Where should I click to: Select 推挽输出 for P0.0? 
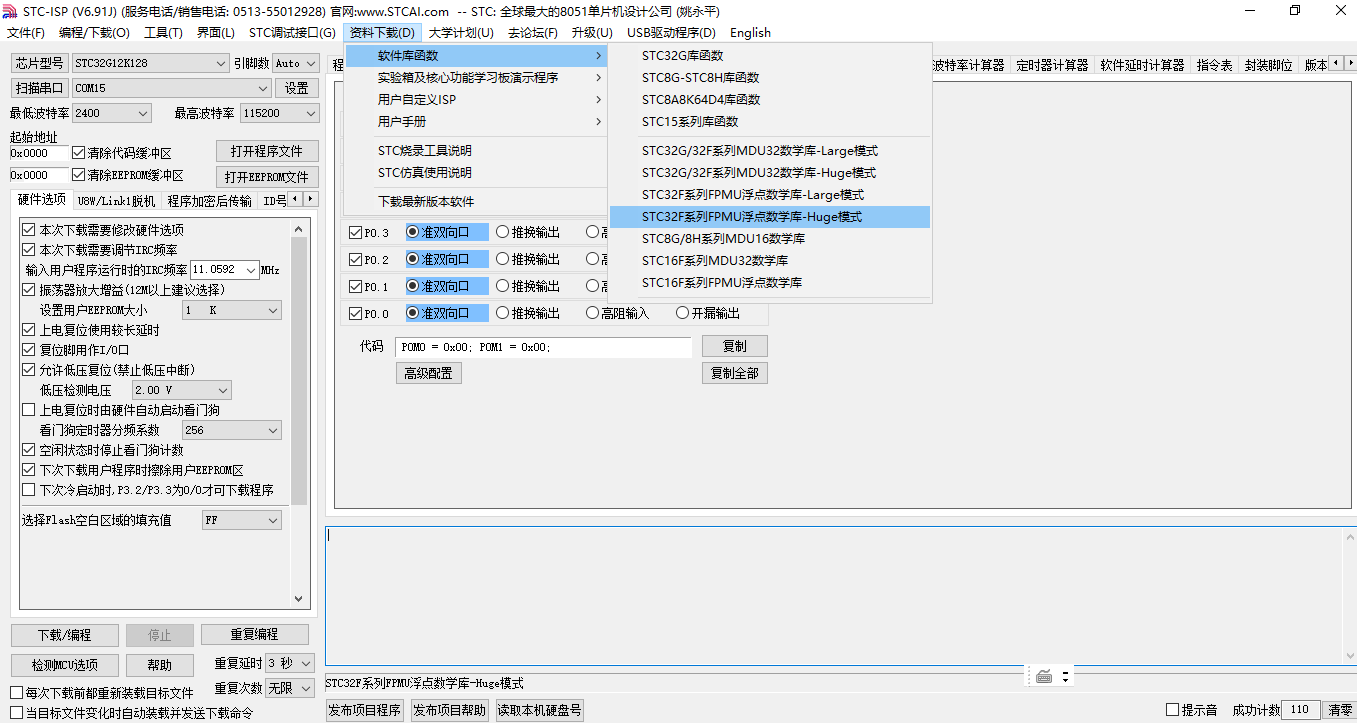pyautogui.click(x=502, y=313)
